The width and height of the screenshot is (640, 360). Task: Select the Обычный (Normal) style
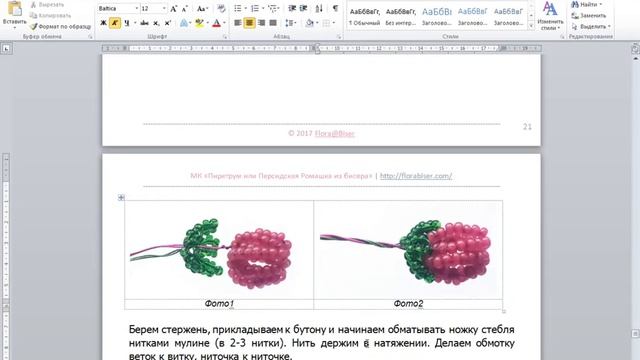tap(364, 16)
